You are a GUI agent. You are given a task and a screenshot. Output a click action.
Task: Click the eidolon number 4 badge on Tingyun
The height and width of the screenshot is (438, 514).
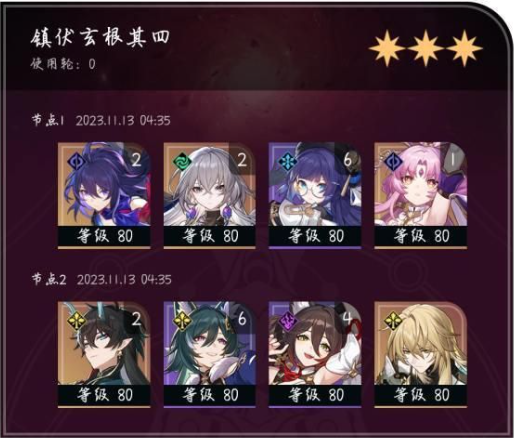[x=347, y=319]
